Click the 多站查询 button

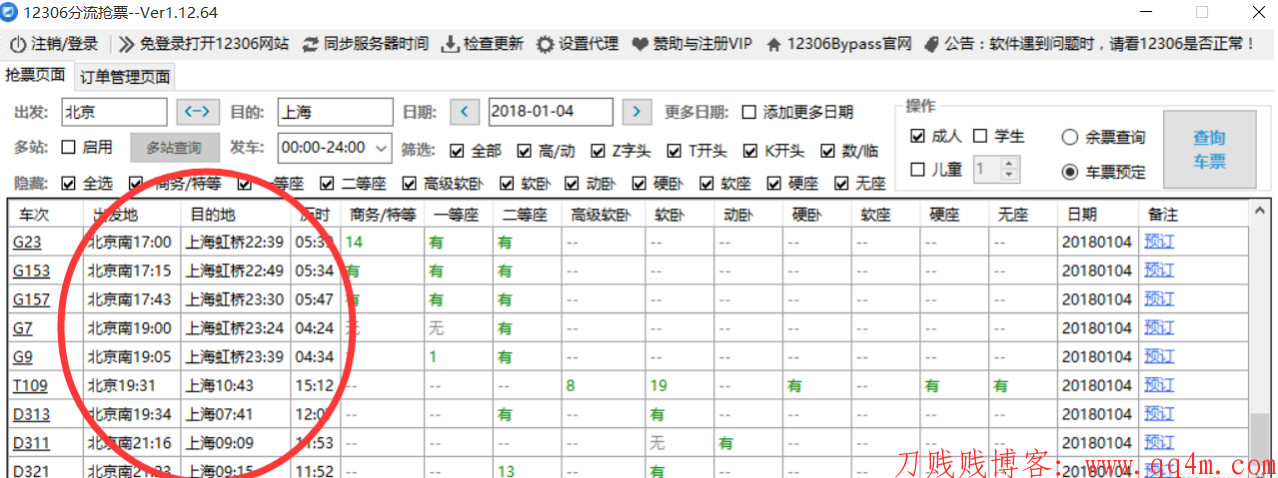point(174,148)
